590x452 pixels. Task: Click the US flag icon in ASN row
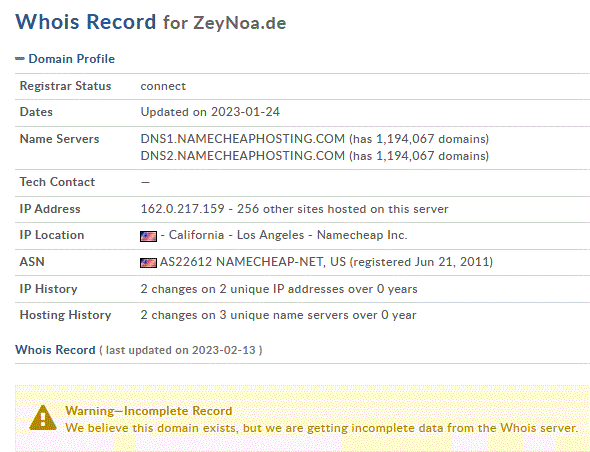tap(148, 262)
